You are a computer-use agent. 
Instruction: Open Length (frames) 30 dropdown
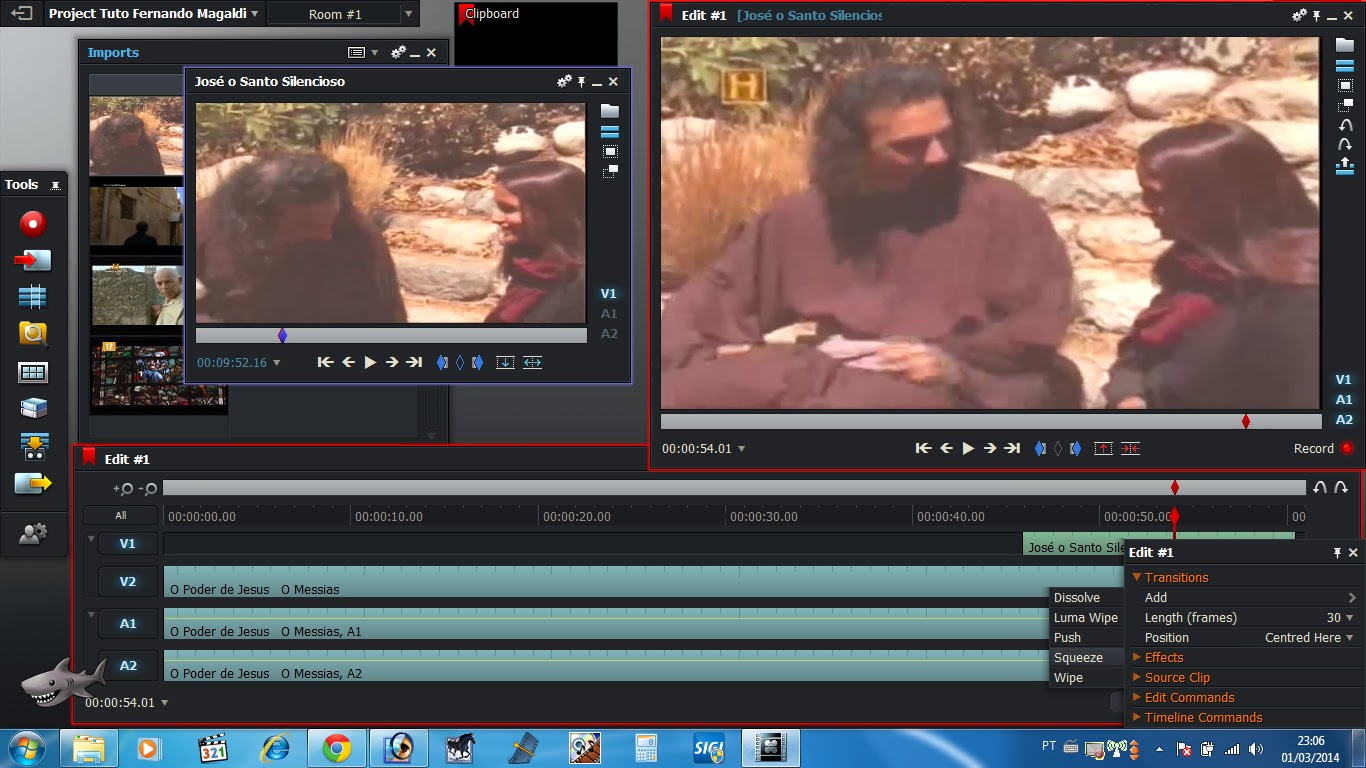1340,617
